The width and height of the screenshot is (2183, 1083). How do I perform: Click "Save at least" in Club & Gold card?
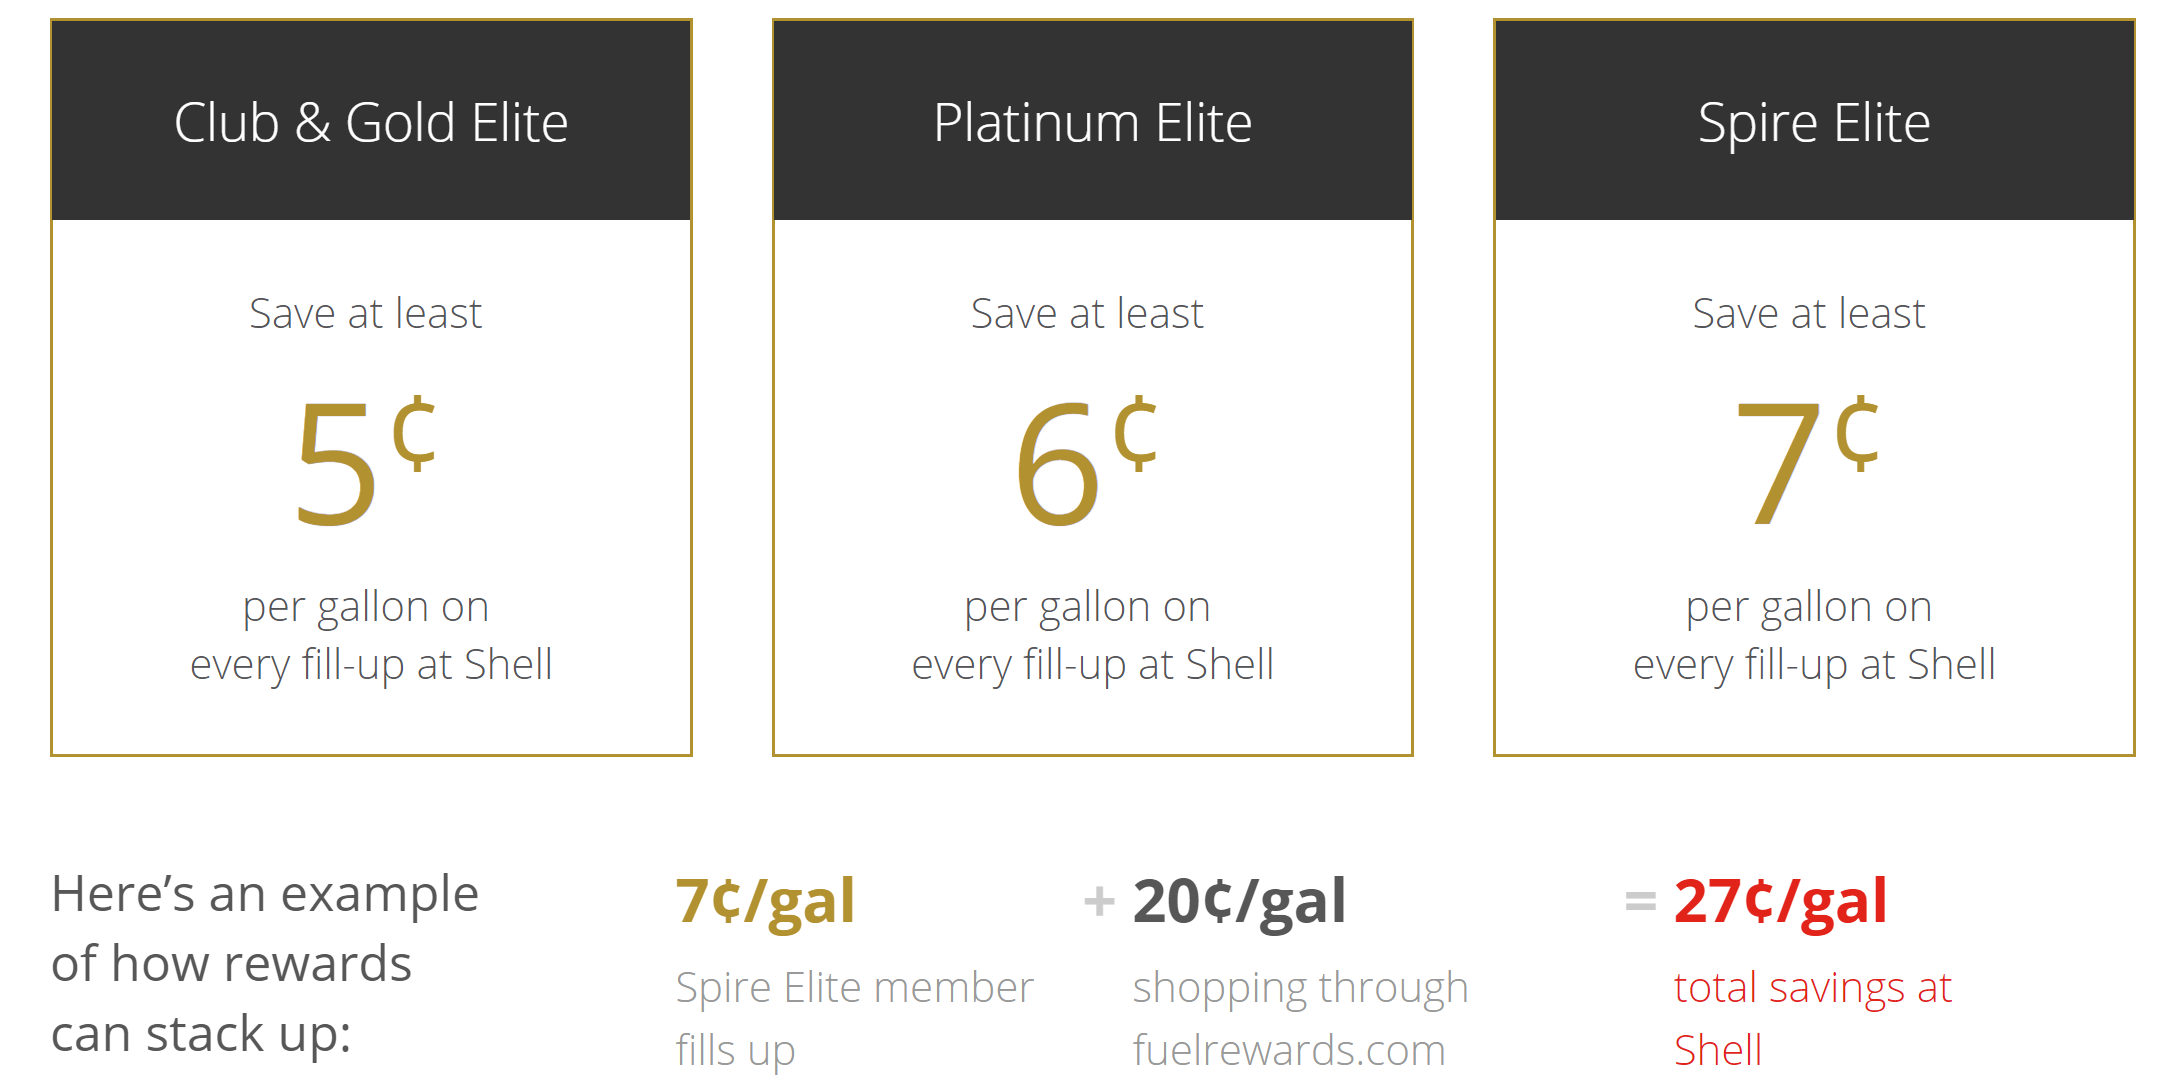click(366, 314)
